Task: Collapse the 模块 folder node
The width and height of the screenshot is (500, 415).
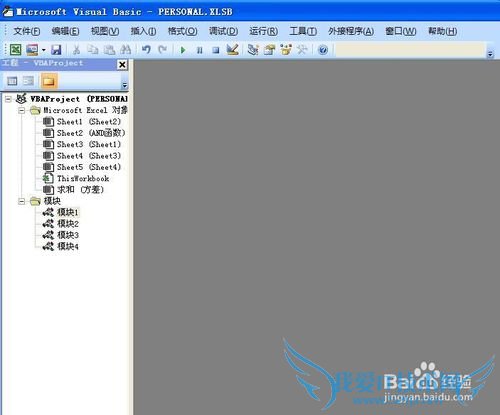Action: point(22,201)
